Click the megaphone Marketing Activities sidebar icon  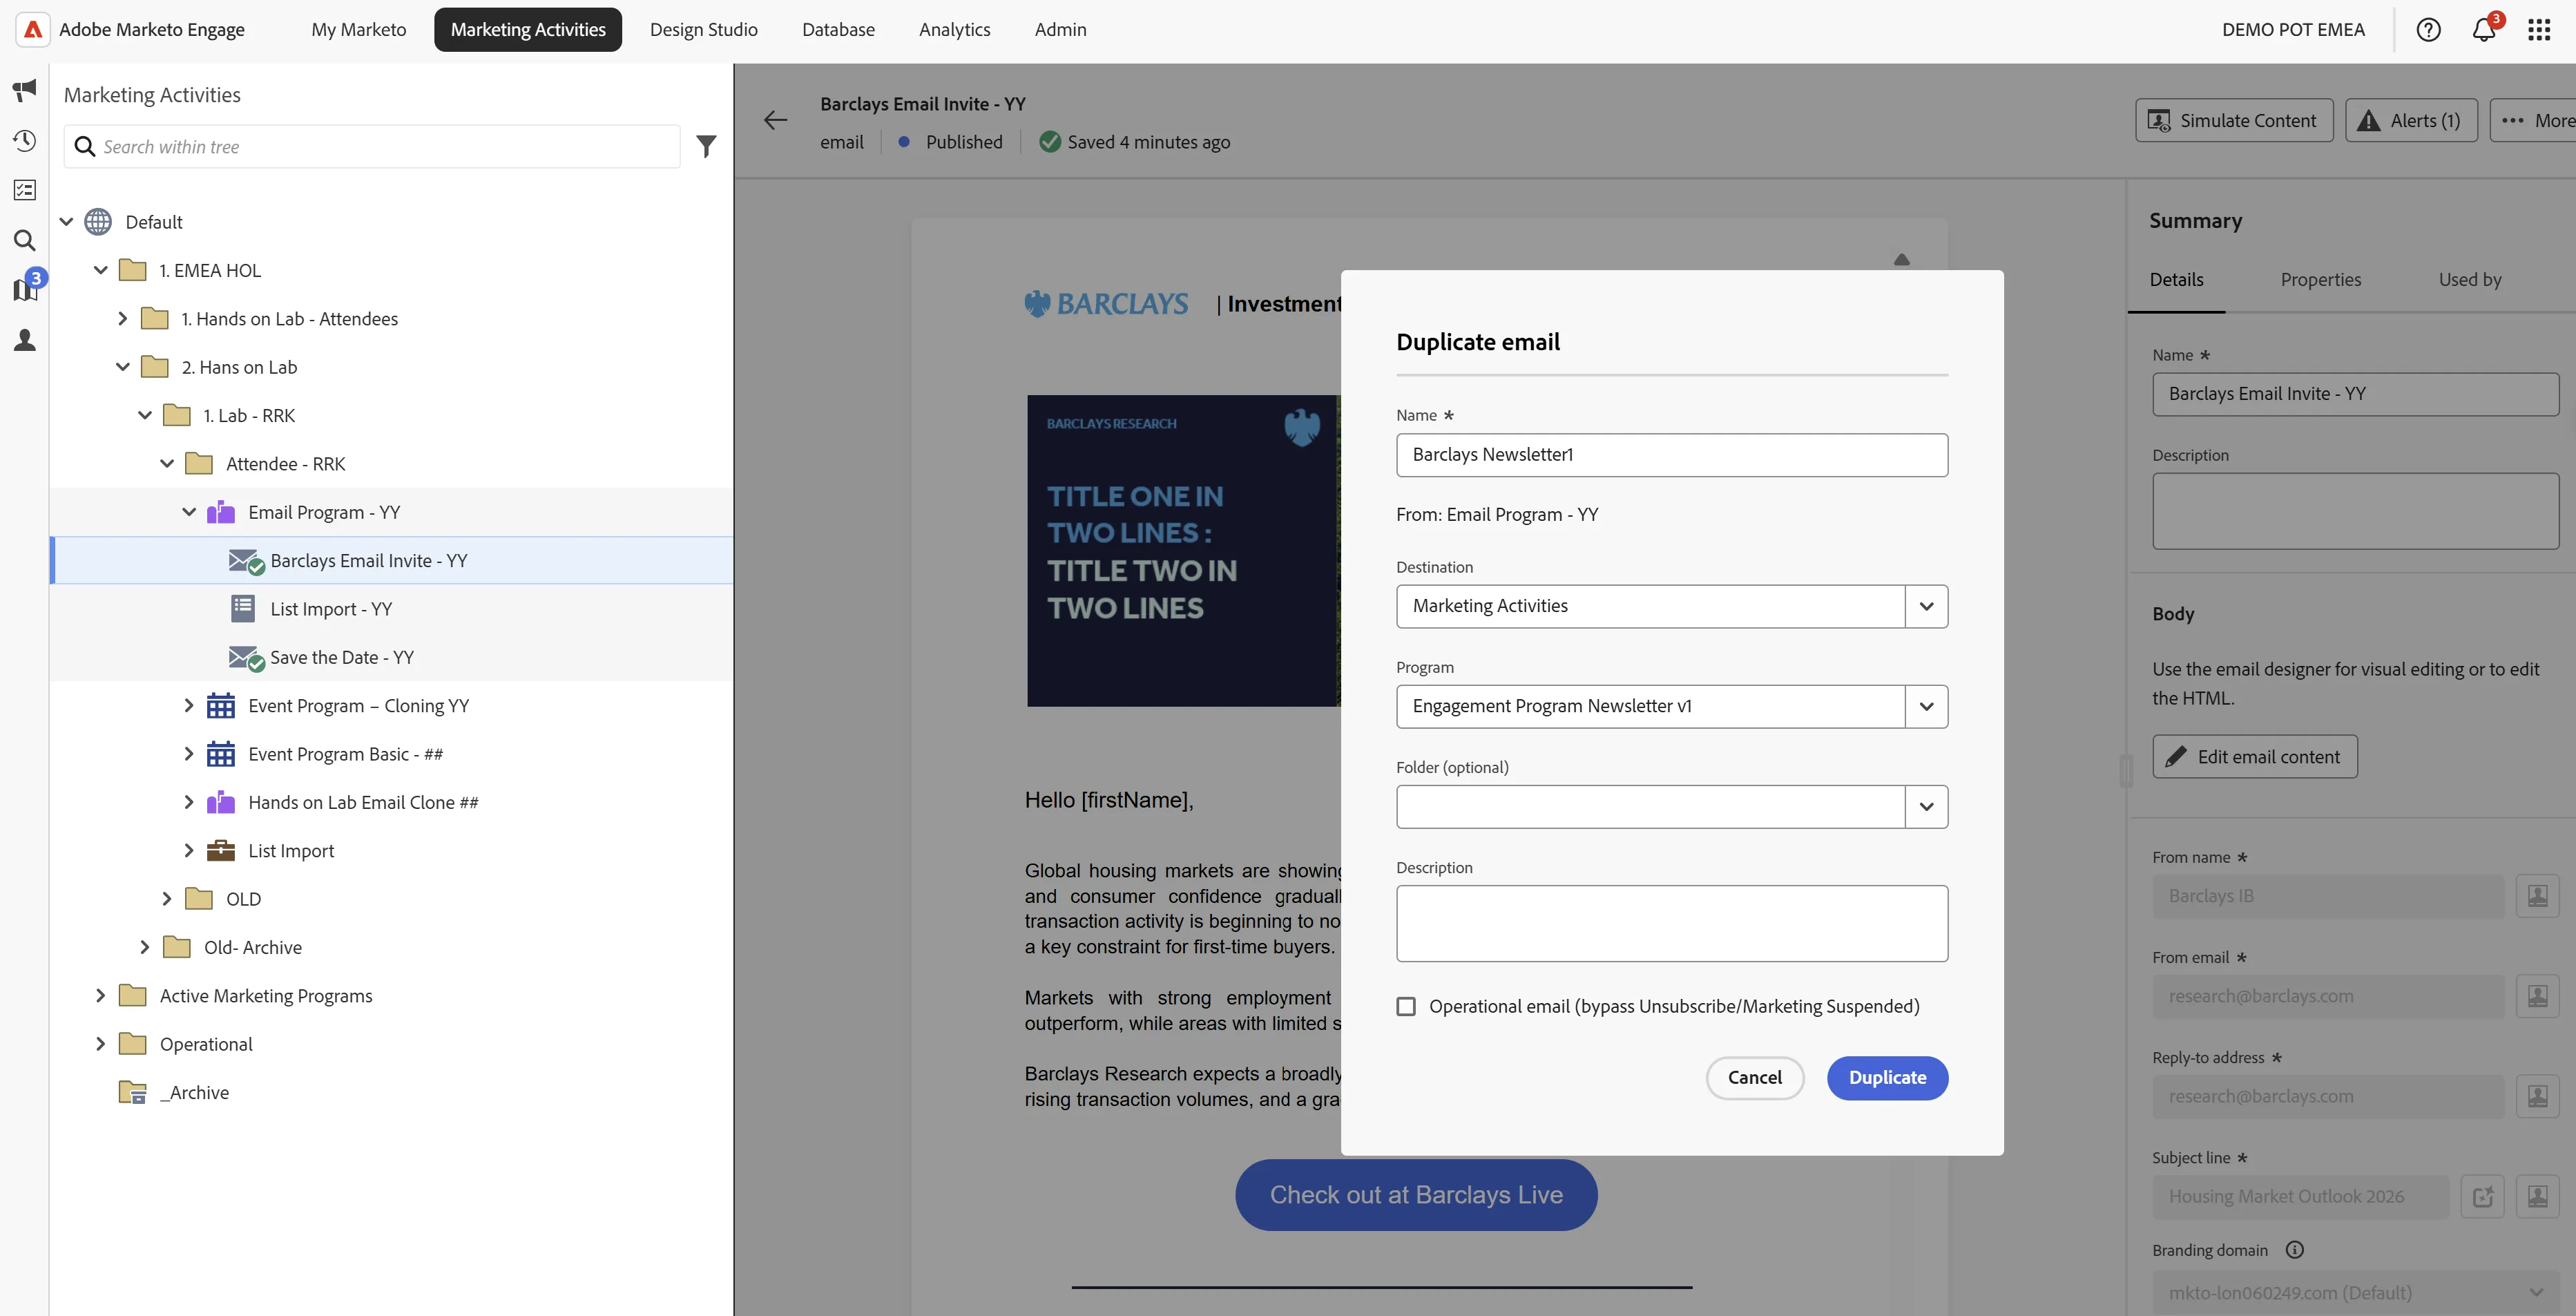click(x=24, y=91)
